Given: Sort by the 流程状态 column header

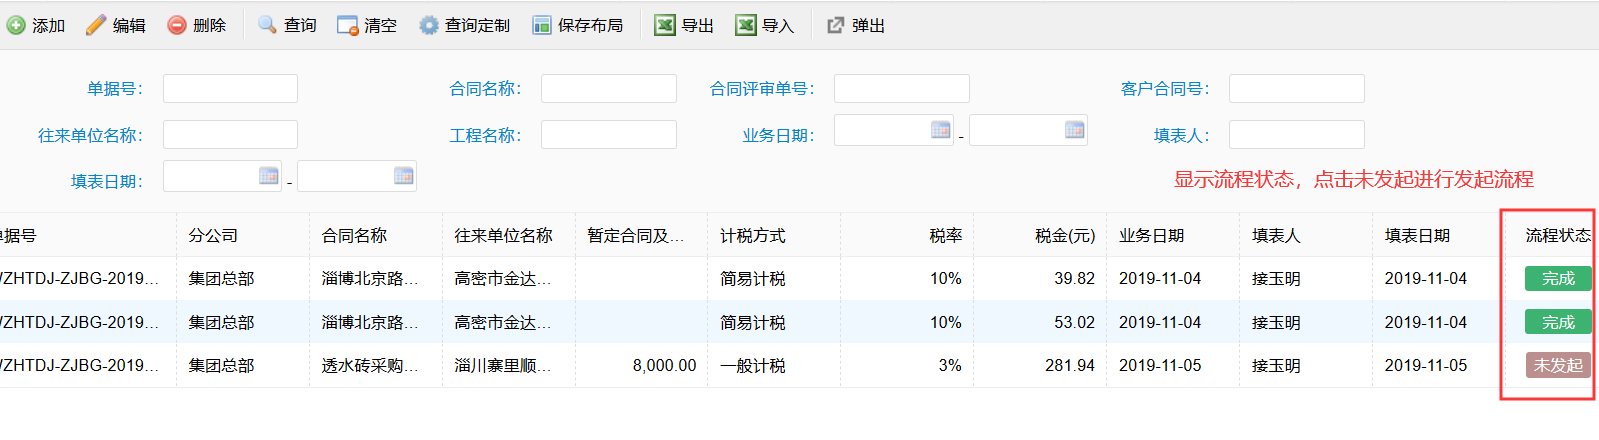Looking at the screenshot, I should pos(1557,235).
